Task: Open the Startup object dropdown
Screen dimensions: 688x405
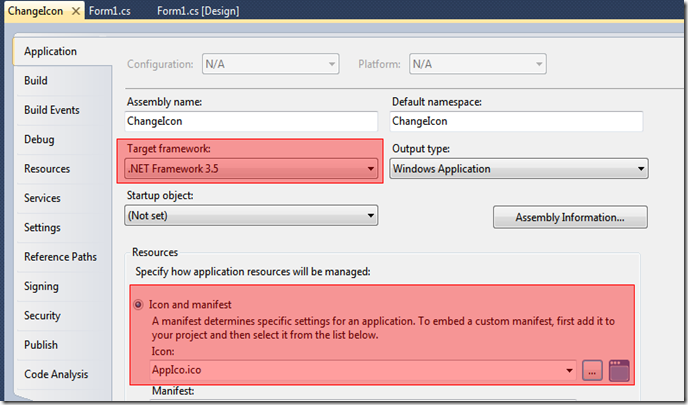Action: pos(251,215)
